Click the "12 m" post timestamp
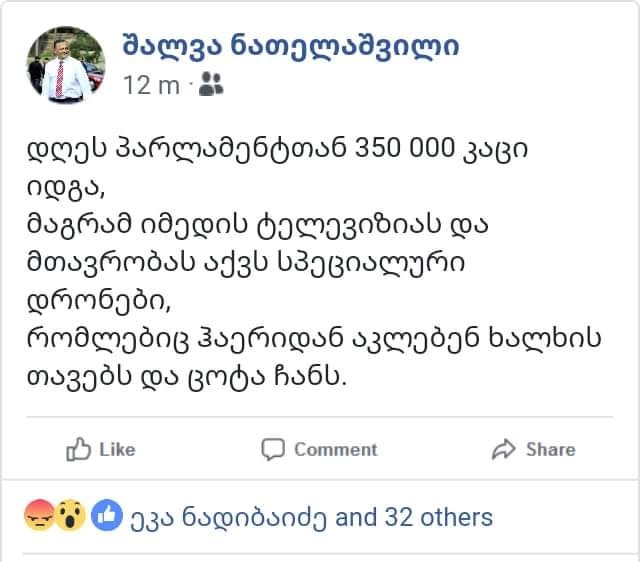Image resolution: width=640 pixels, height=562 pixels. pos(150,86)
